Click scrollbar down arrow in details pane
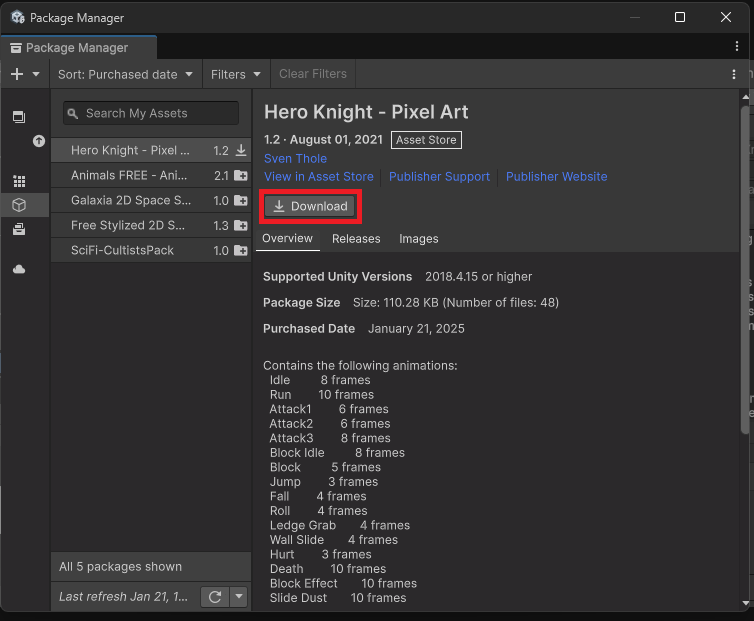 pyautogui.click(x=745, y=603)
